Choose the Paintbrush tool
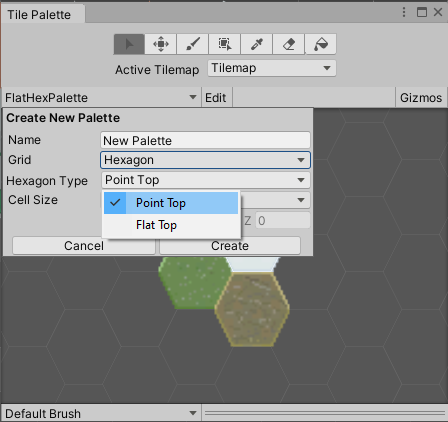 tap(193, 44)
